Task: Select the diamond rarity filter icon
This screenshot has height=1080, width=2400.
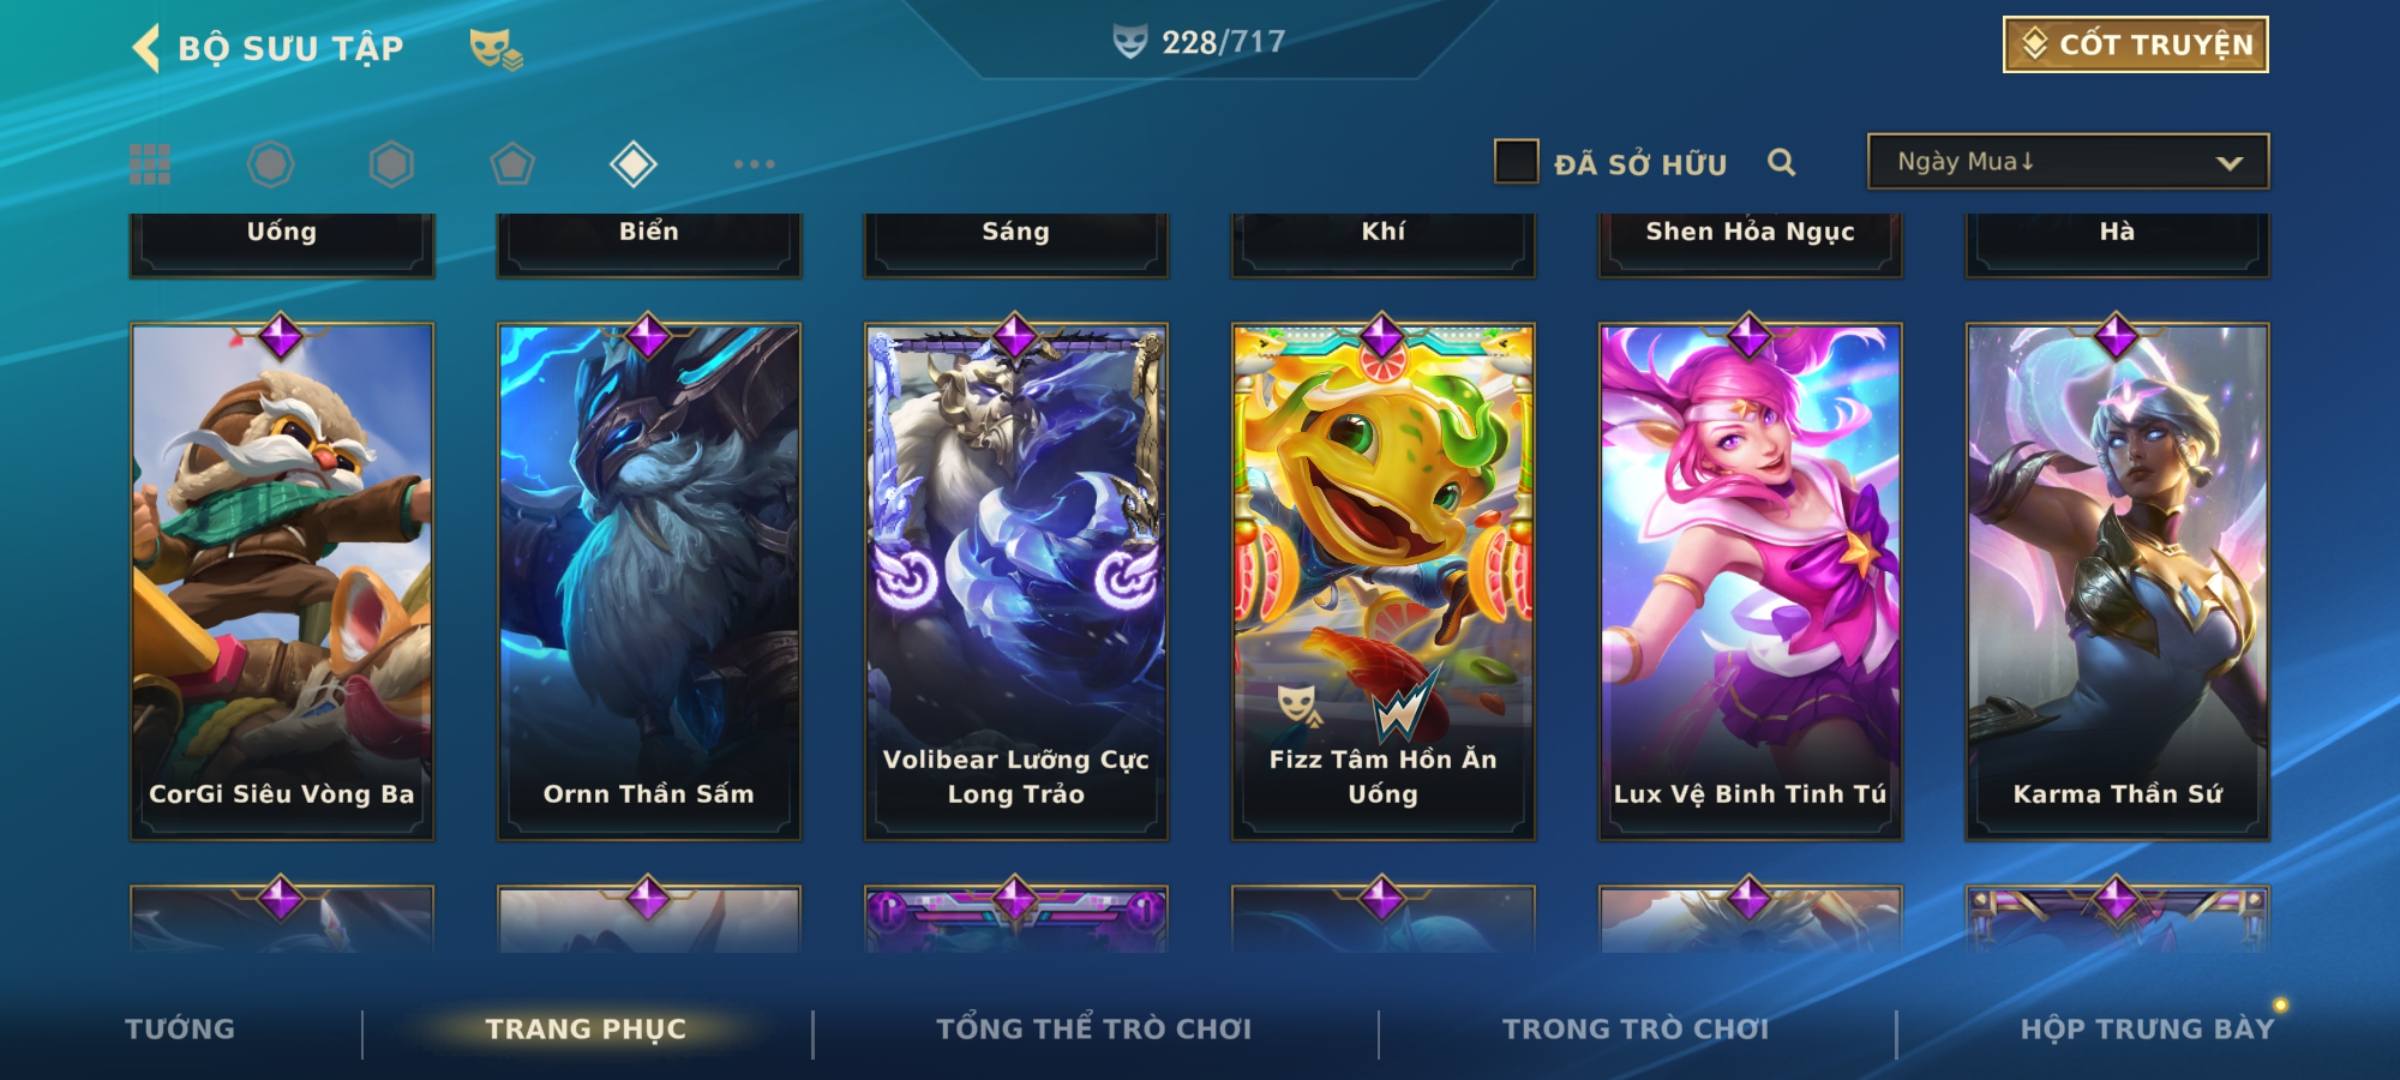Action: pos(633,164)
